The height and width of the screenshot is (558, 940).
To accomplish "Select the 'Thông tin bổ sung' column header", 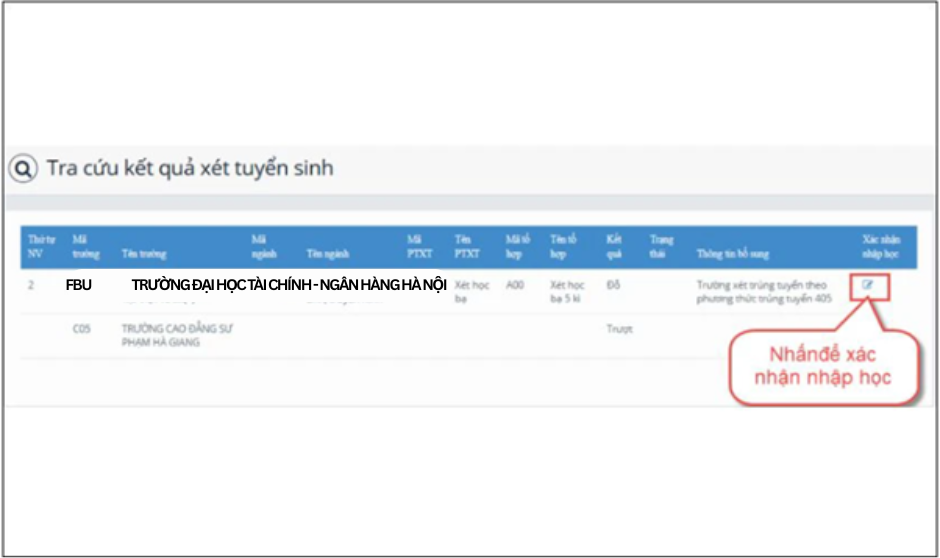I will pos(733,254).
